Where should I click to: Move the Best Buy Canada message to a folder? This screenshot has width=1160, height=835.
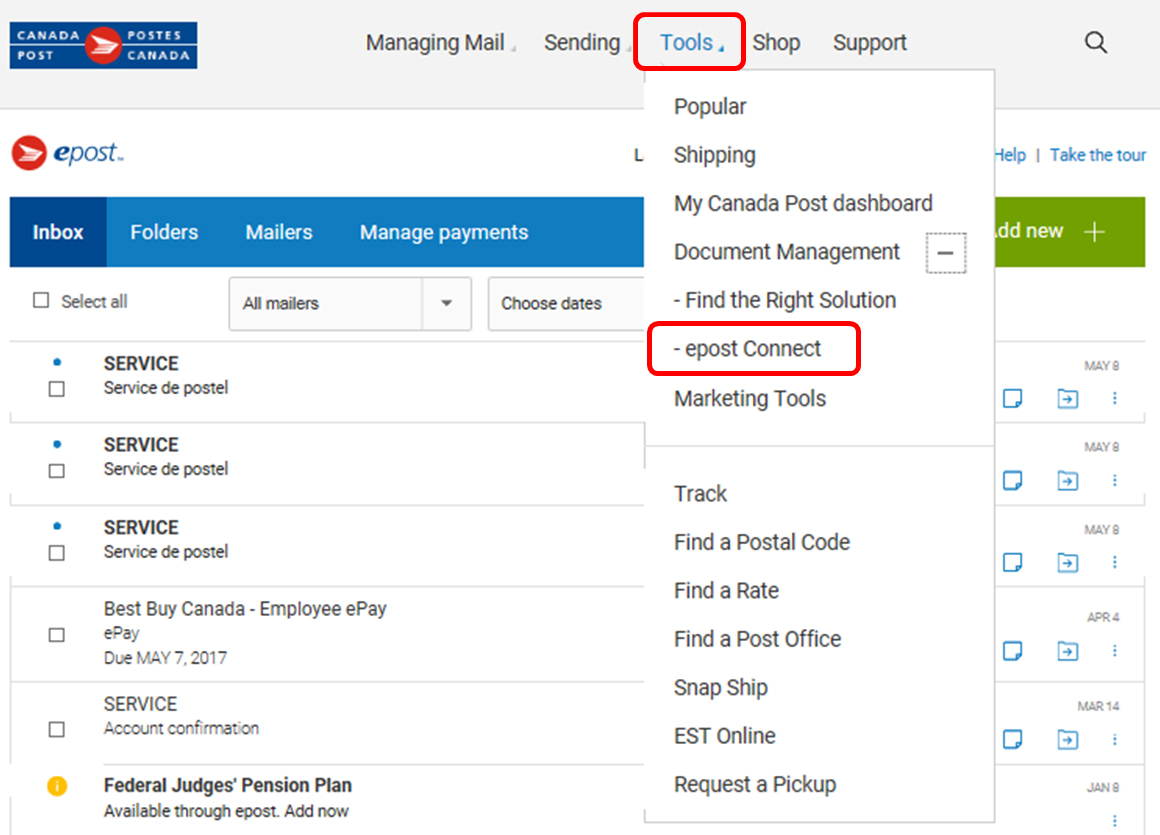(x=1067, y=650)
